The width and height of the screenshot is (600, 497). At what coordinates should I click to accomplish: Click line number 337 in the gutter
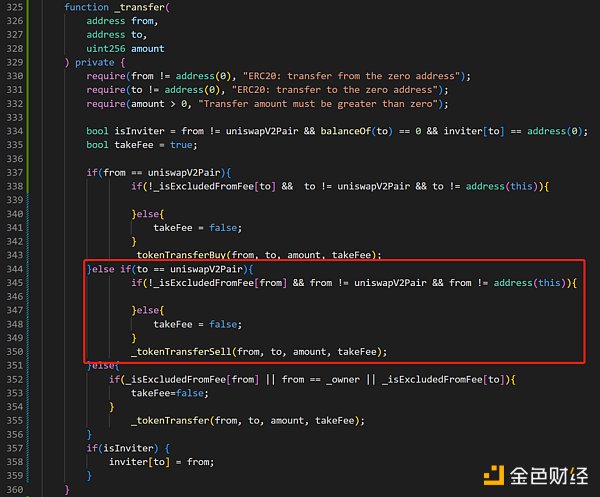click(15, 173)
